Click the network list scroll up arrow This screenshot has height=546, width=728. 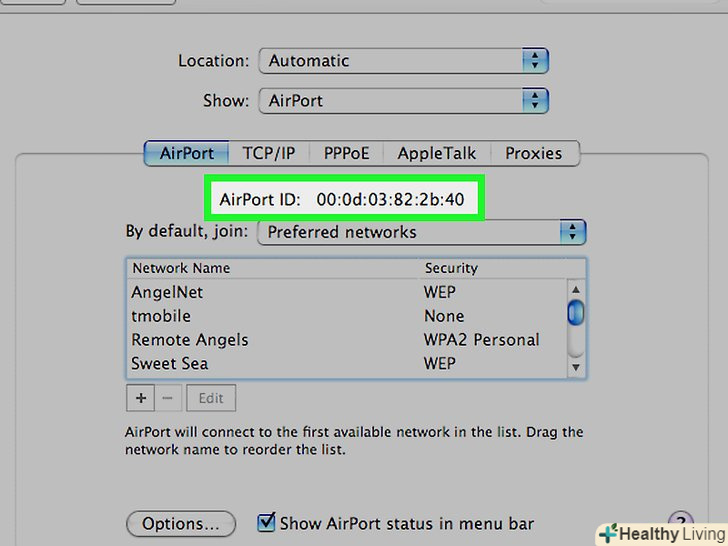pos(576,290)
